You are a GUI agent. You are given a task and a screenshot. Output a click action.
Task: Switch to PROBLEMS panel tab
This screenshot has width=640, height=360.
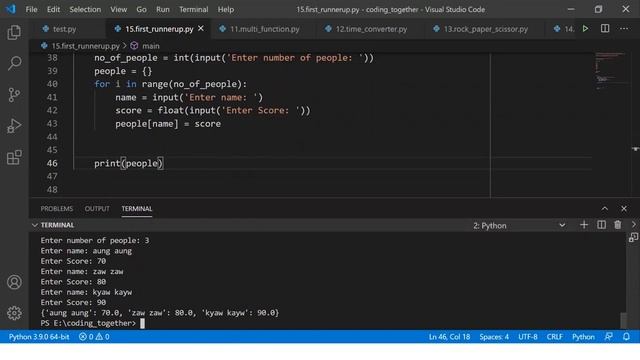(57, 209)
